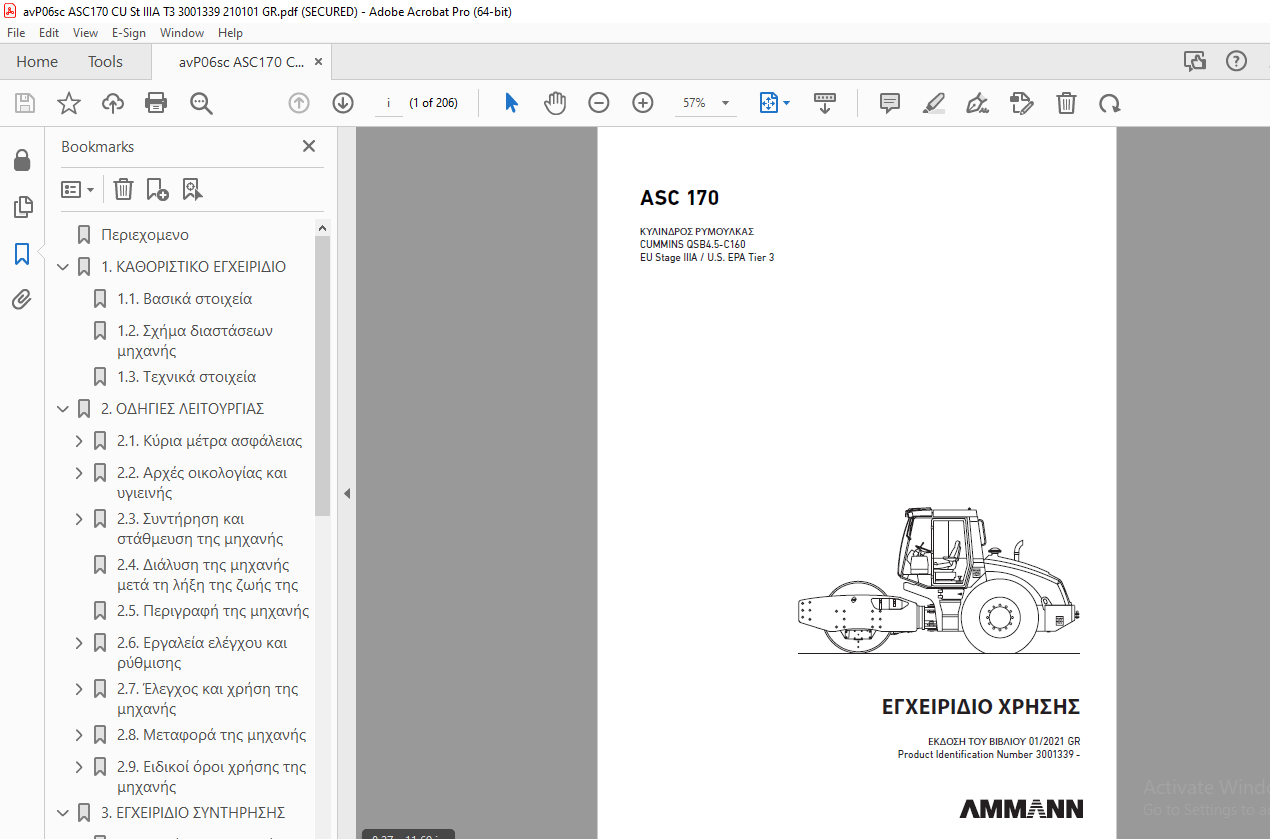
Task: Rotate the page view clockwise
Action: (1109, 103)
